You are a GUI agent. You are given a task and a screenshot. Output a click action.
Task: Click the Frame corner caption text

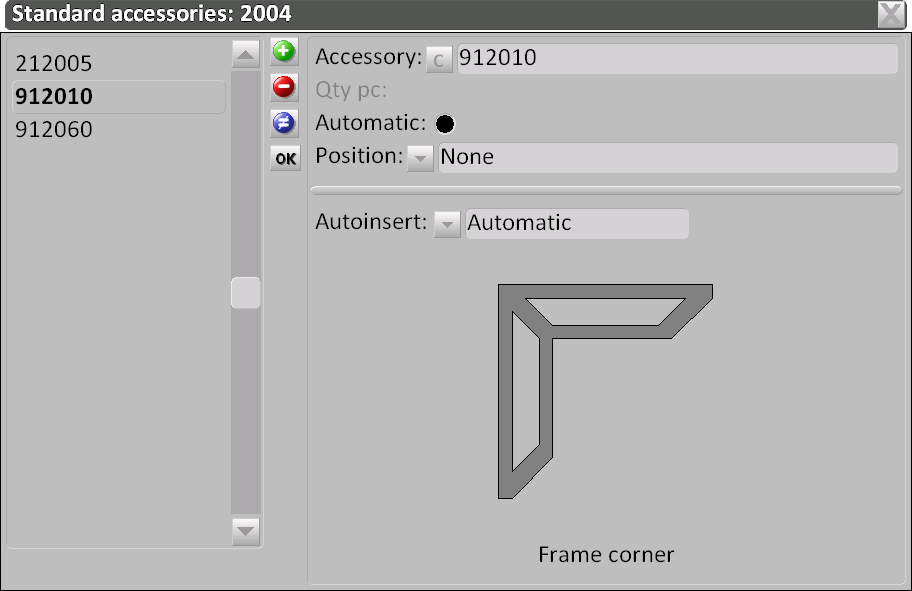click(x=606, y=555)
